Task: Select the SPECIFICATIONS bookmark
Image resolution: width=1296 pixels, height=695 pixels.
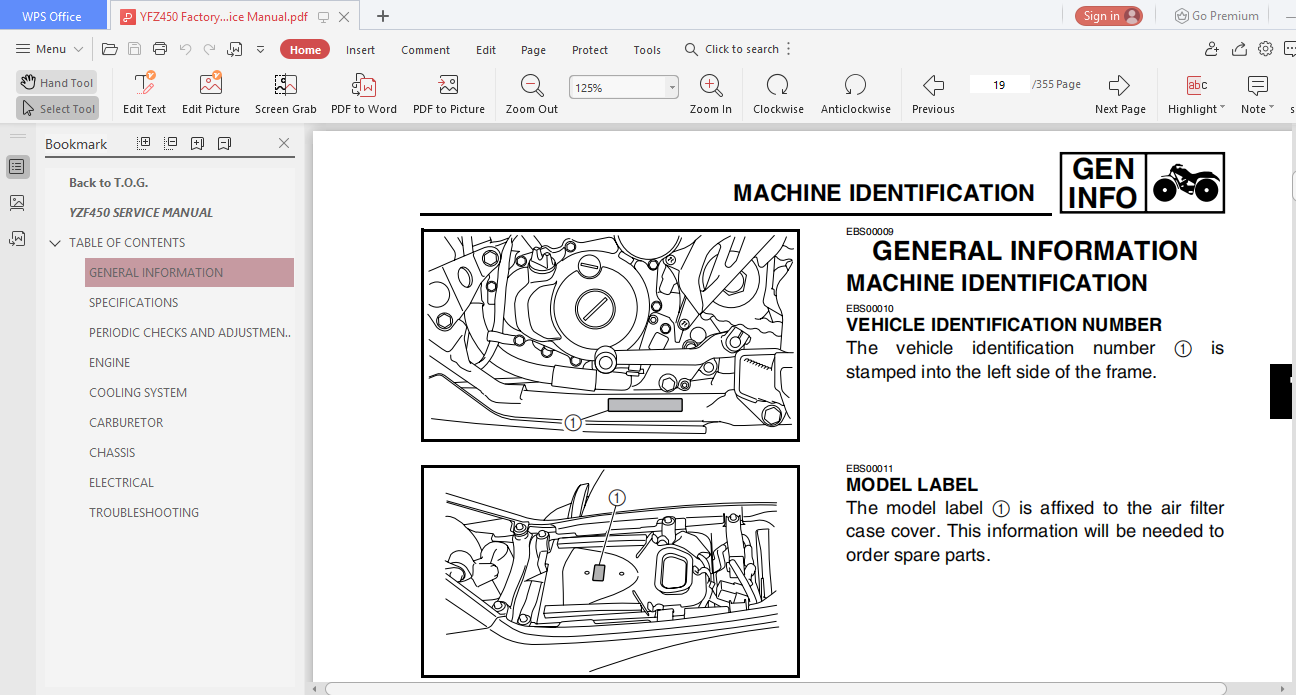Action: coord(133,302)
